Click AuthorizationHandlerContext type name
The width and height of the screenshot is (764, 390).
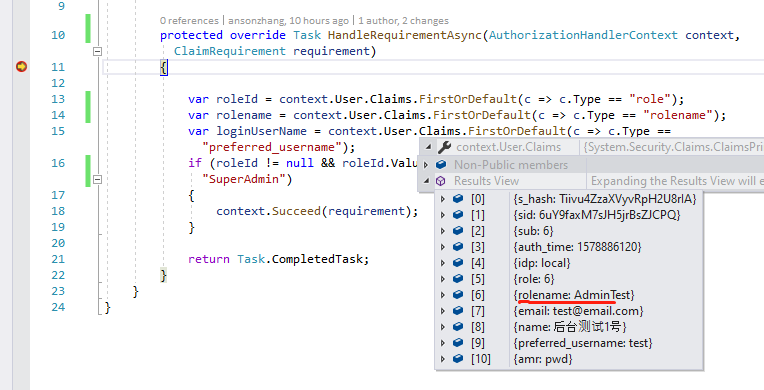click(x=583, y=35)
